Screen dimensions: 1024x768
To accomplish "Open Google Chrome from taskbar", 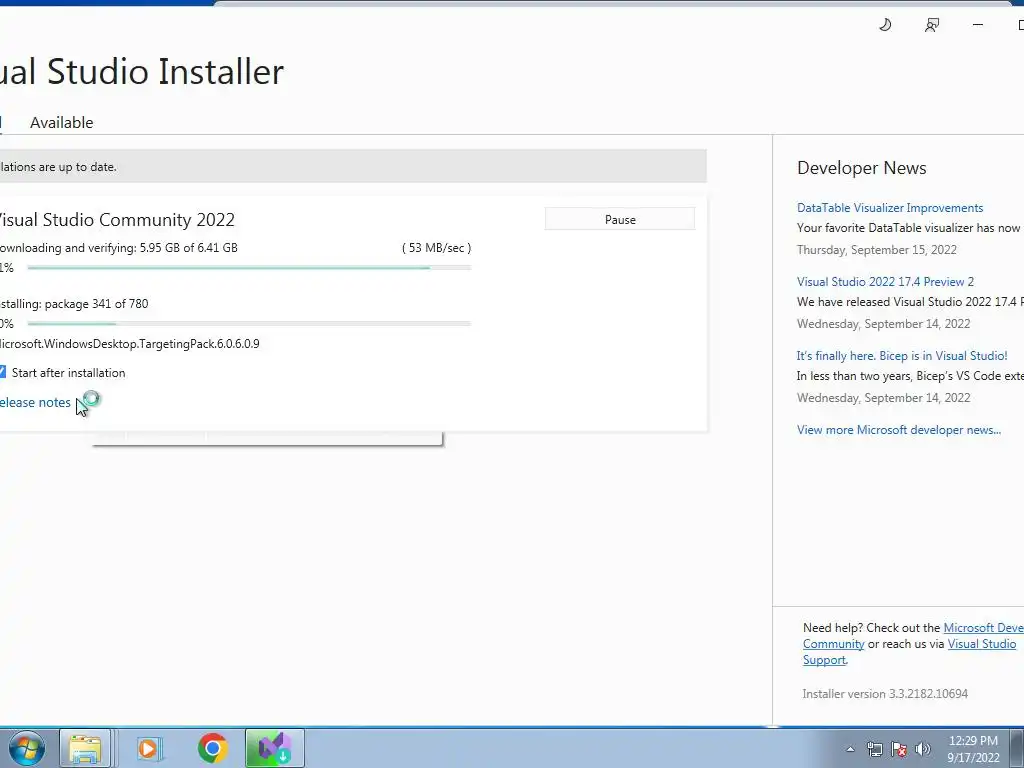I will pyautogui.click(x=212, y=748).
